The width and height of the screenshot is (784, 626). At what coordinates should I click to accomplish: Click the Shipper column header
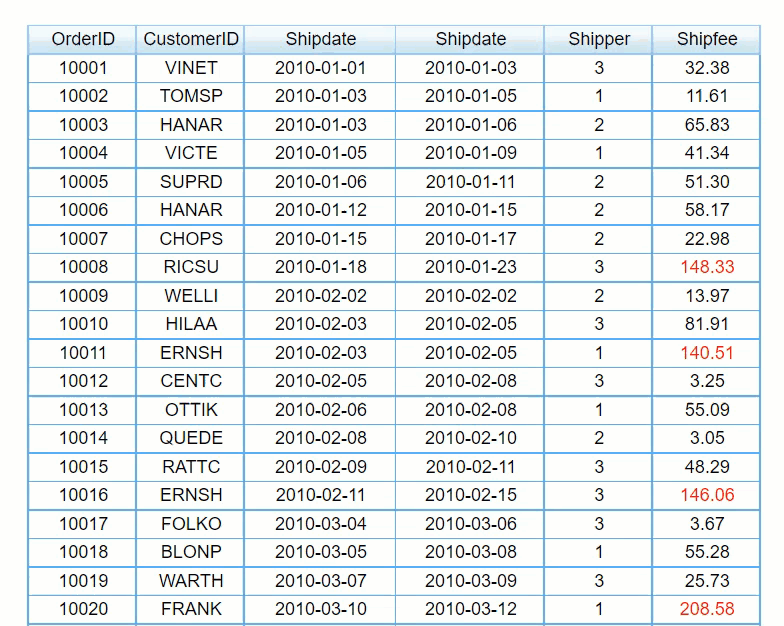(x=599, y=39)
